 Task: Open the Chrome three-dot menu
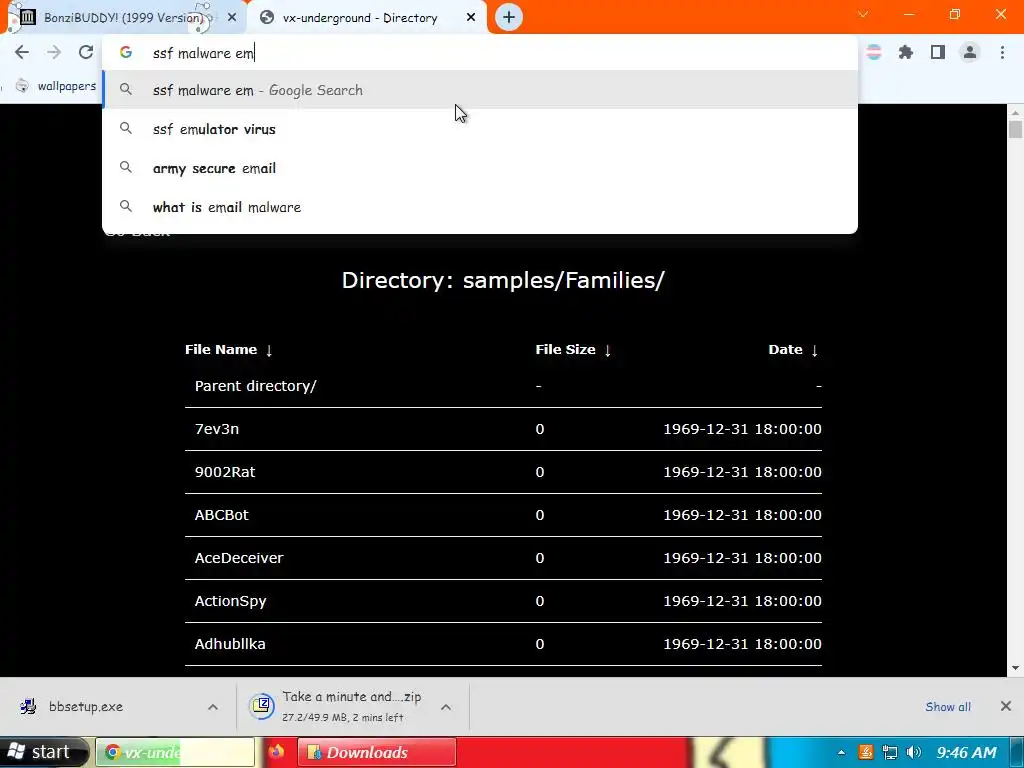point(1002,52)
